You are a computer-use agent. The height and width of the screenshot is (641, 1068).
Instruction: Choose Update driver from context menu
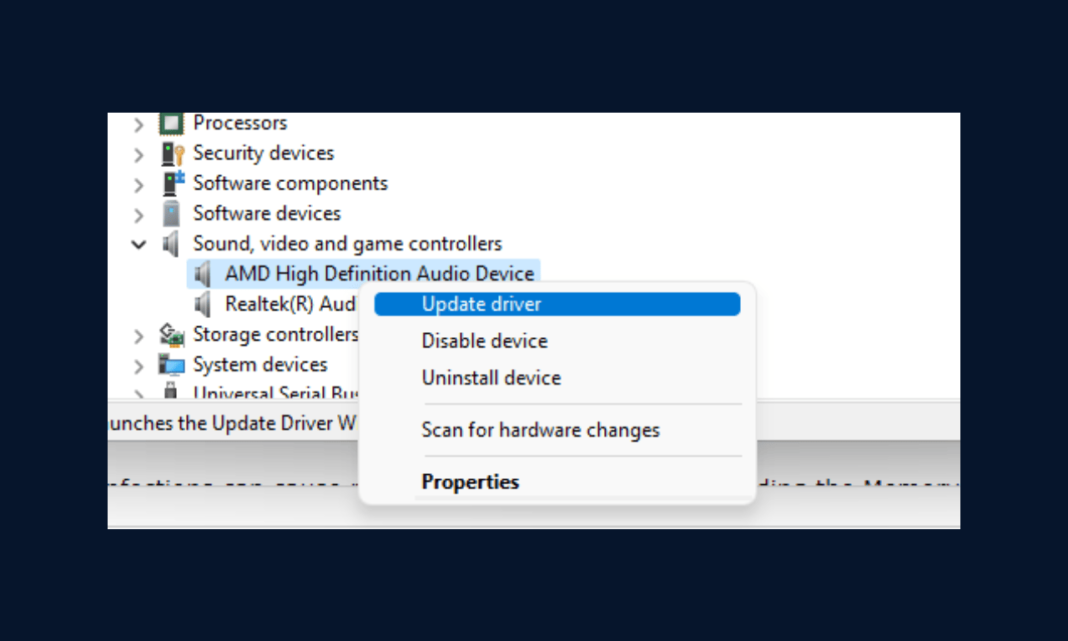[481, 304]
